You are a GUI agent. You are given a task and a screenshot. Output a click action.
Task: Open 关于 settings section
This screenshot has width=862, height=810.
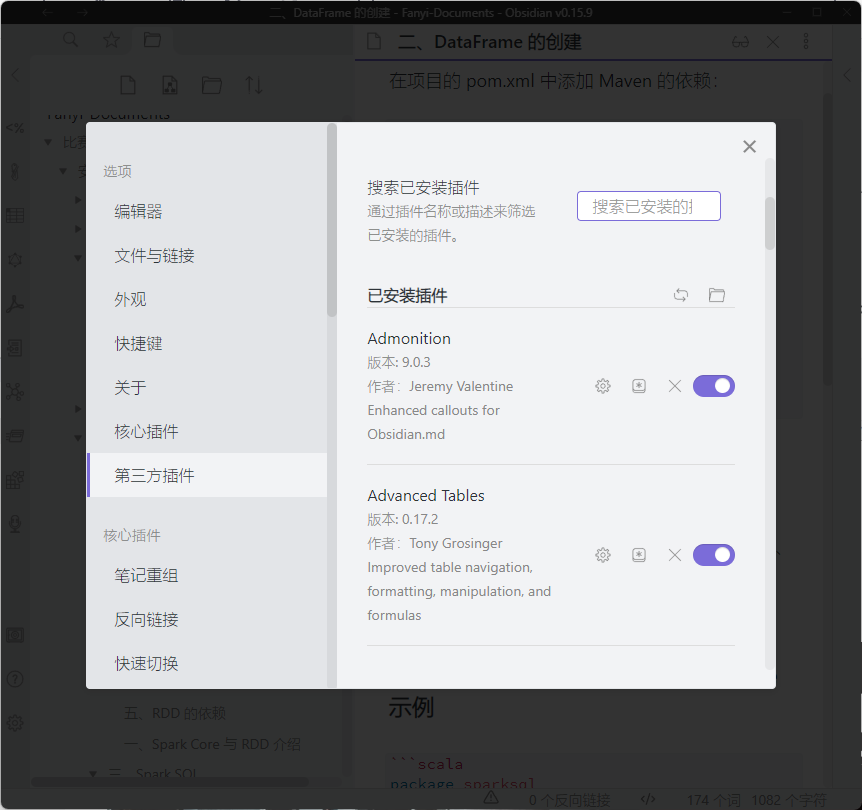tap(207, 388)
